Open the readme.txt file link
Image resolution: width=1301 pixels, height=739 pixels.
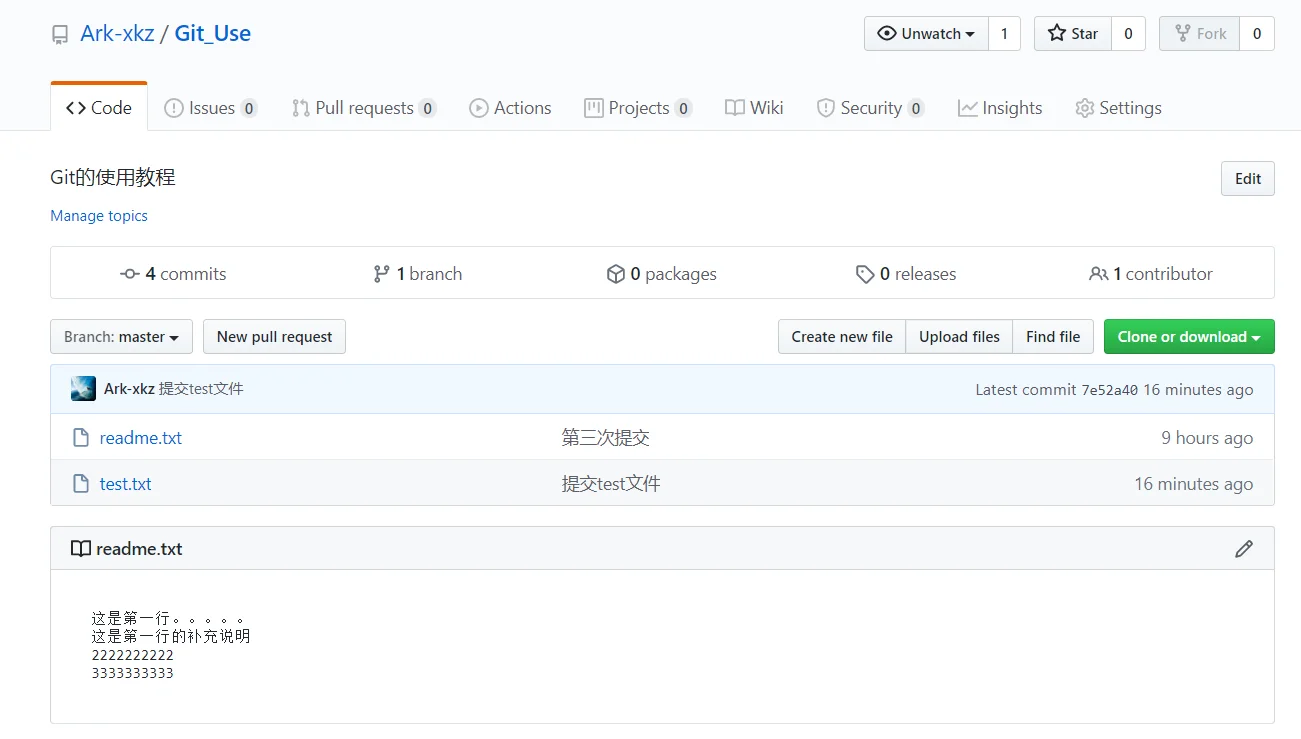141,438
